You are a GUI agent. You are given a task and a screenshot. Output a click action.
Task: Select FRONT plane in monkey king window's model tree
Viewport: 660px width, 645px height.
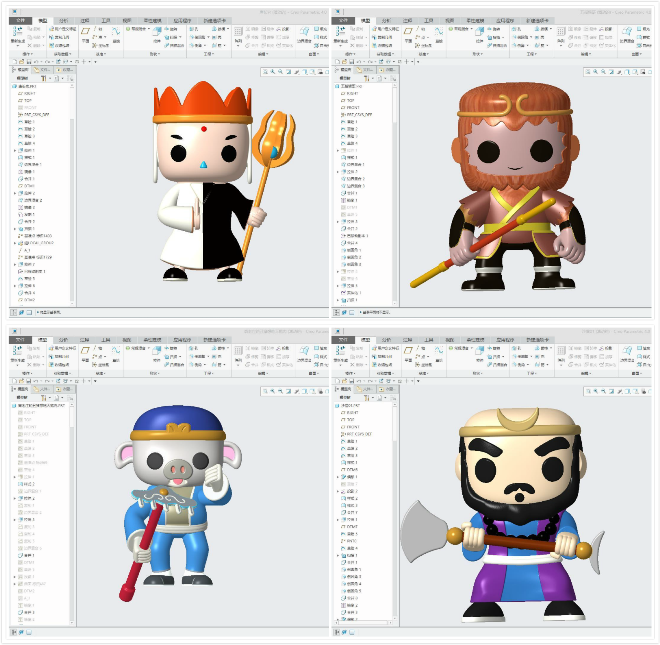click(x=350, y=107)
